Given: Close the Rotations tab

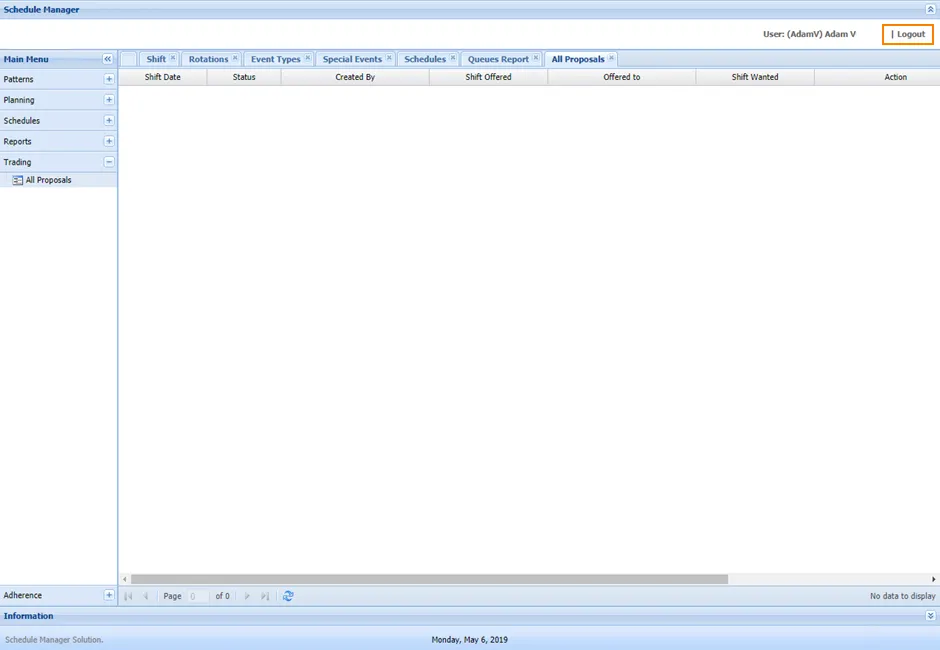Looking at the screenshot, I should (x=235, y=58).
